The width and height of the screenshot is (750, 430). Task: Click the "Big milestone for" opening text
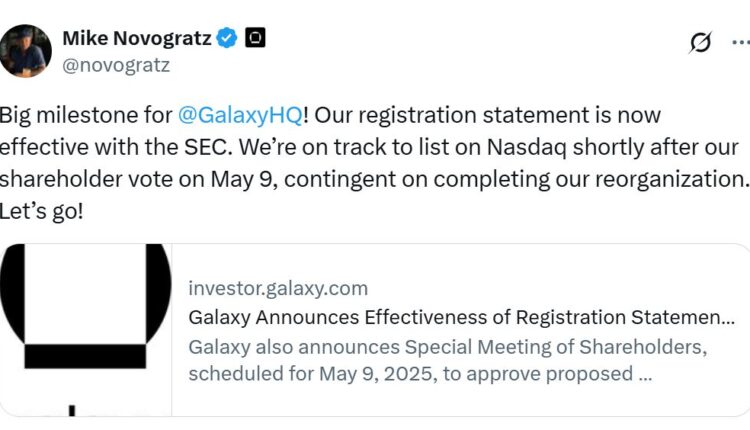click(85, 115)
